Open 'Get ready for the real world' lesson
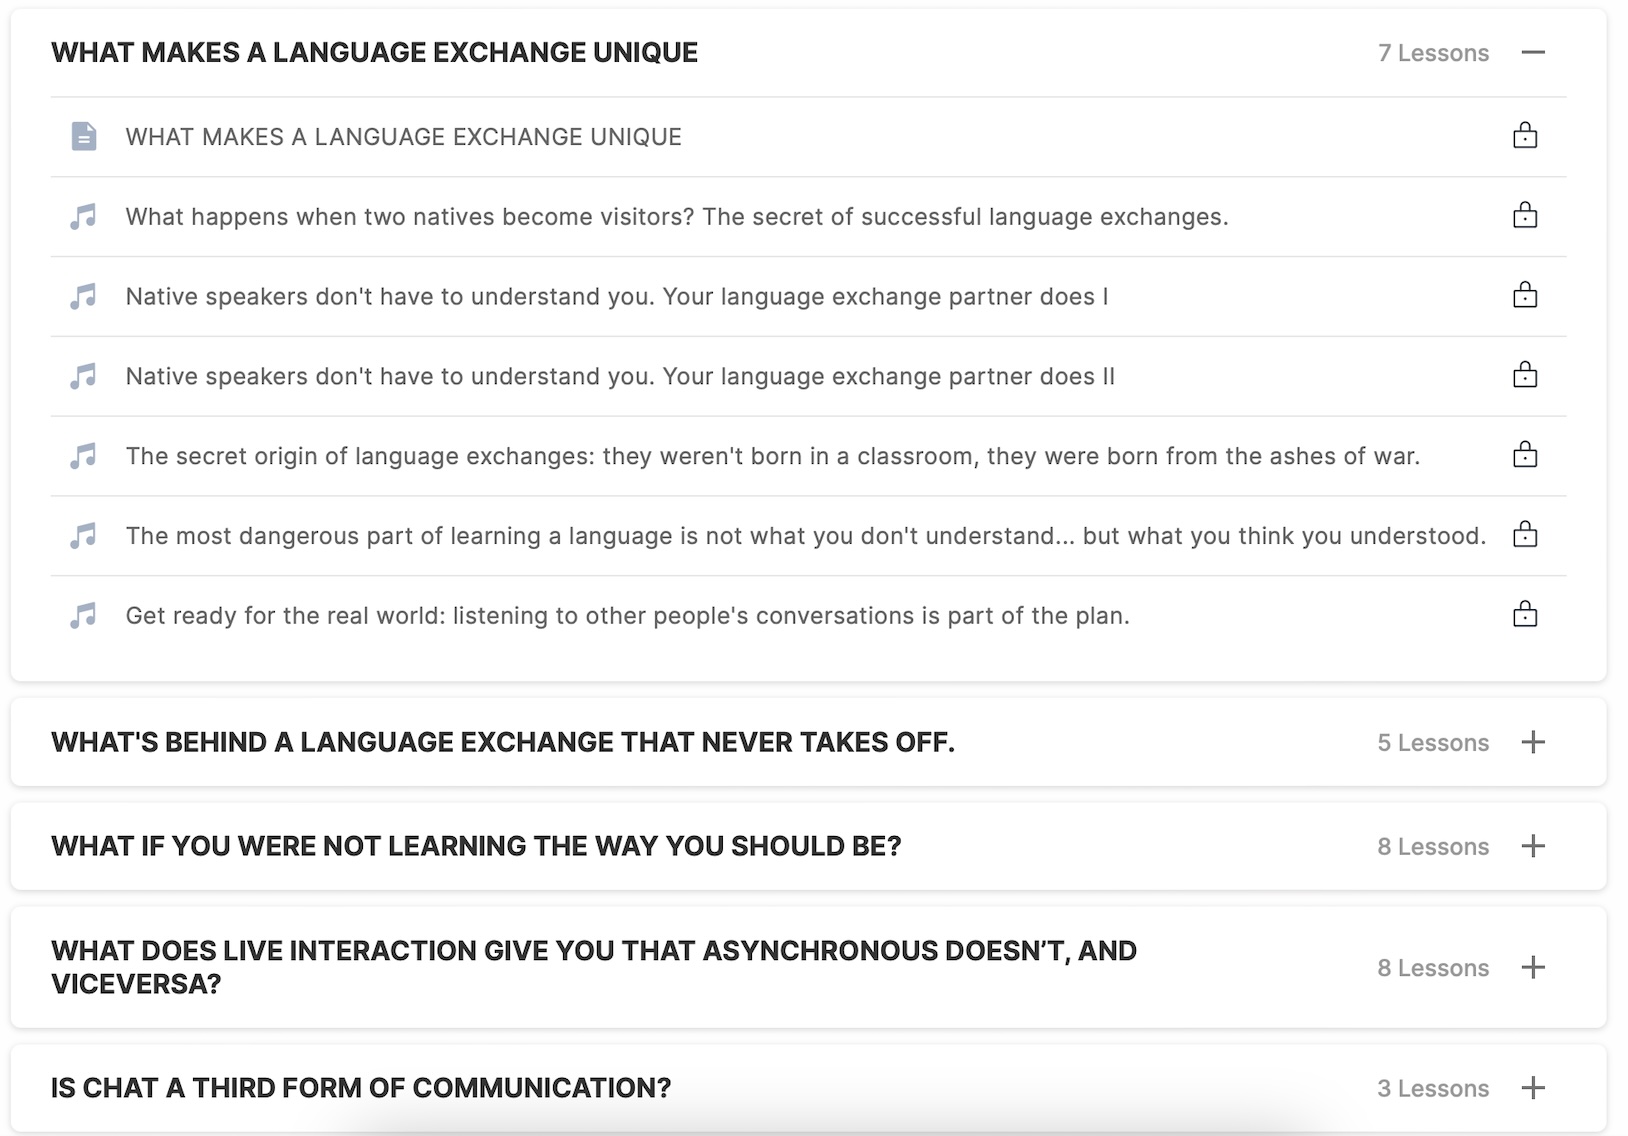This screenshot has width=1628, height=1136. coord(628,616)
